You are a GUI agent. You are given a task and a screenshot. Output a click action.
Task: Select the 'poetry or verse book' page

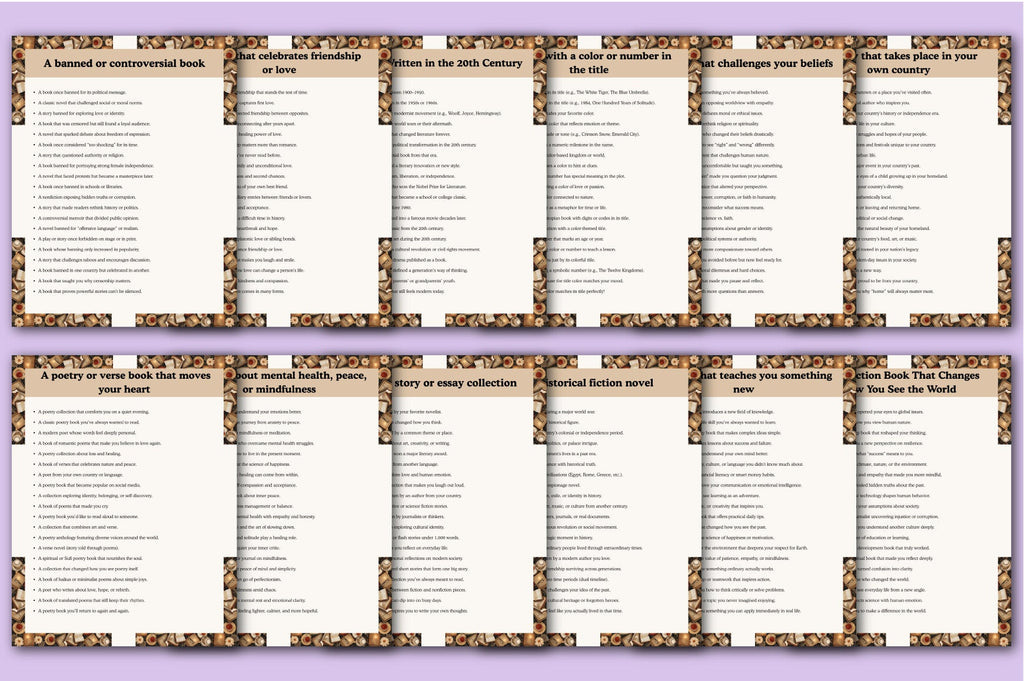point(124,501)
